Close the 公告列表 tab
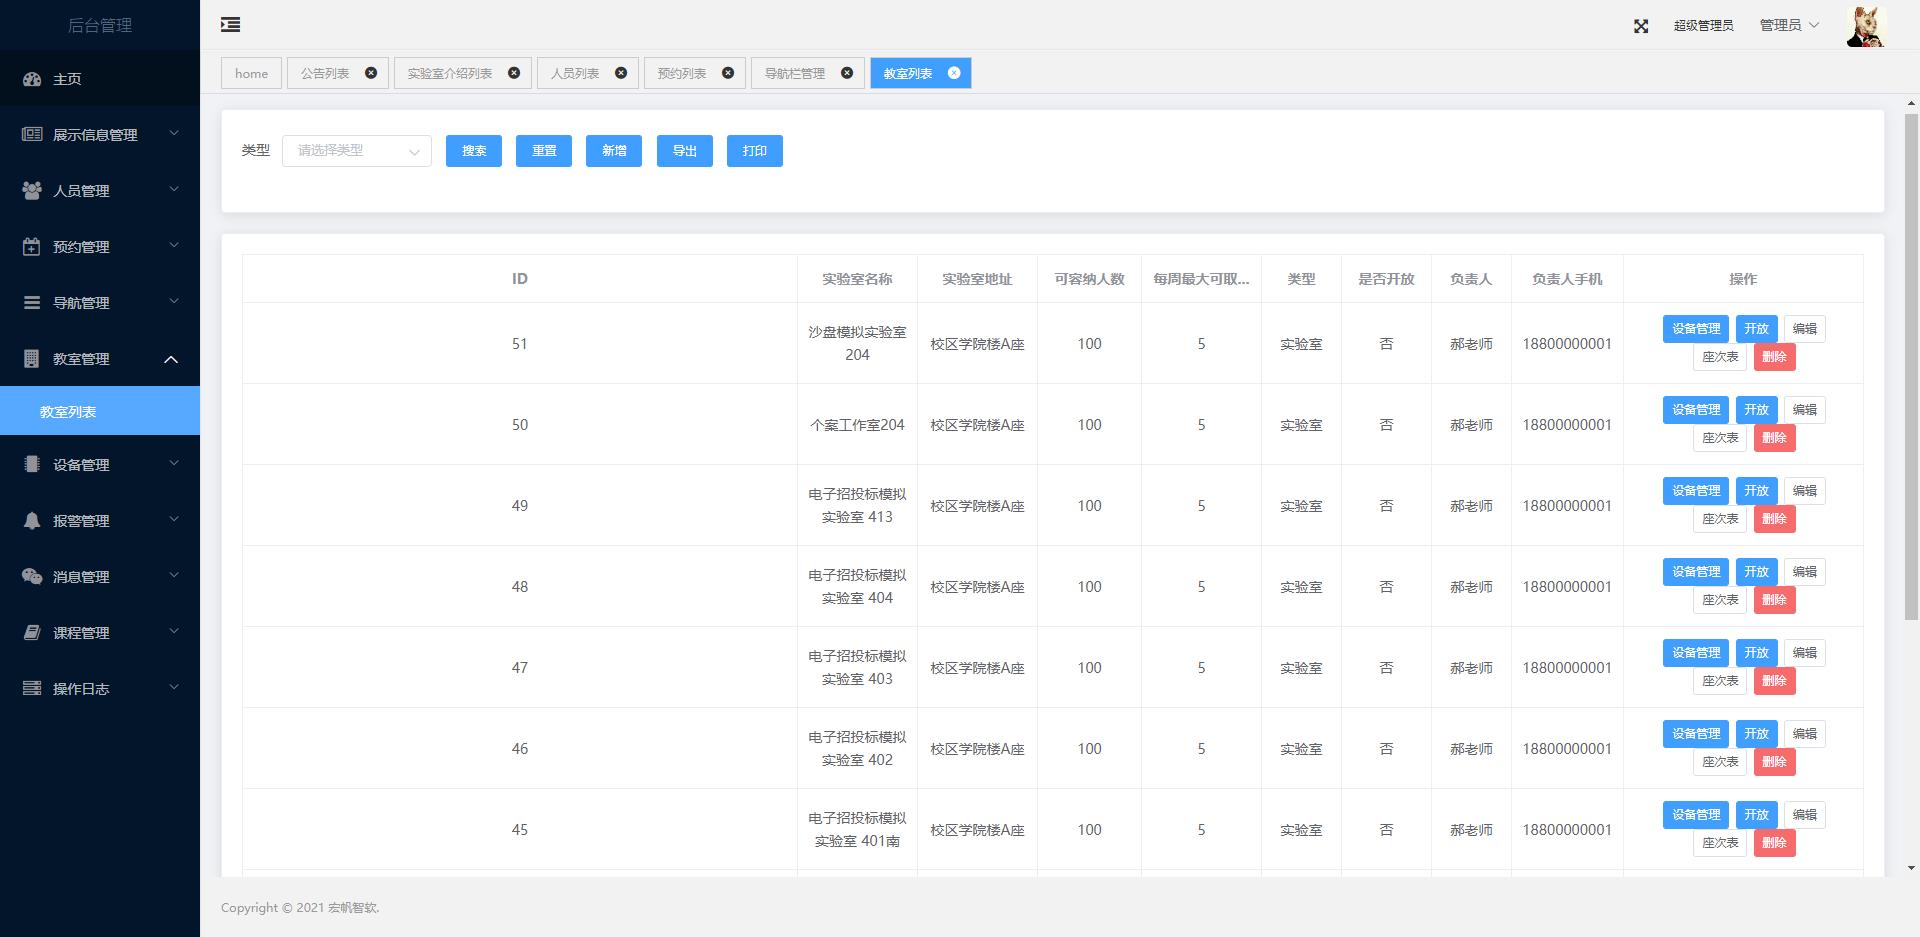The height and width of the screenshot is (937, 1920). 371,73
